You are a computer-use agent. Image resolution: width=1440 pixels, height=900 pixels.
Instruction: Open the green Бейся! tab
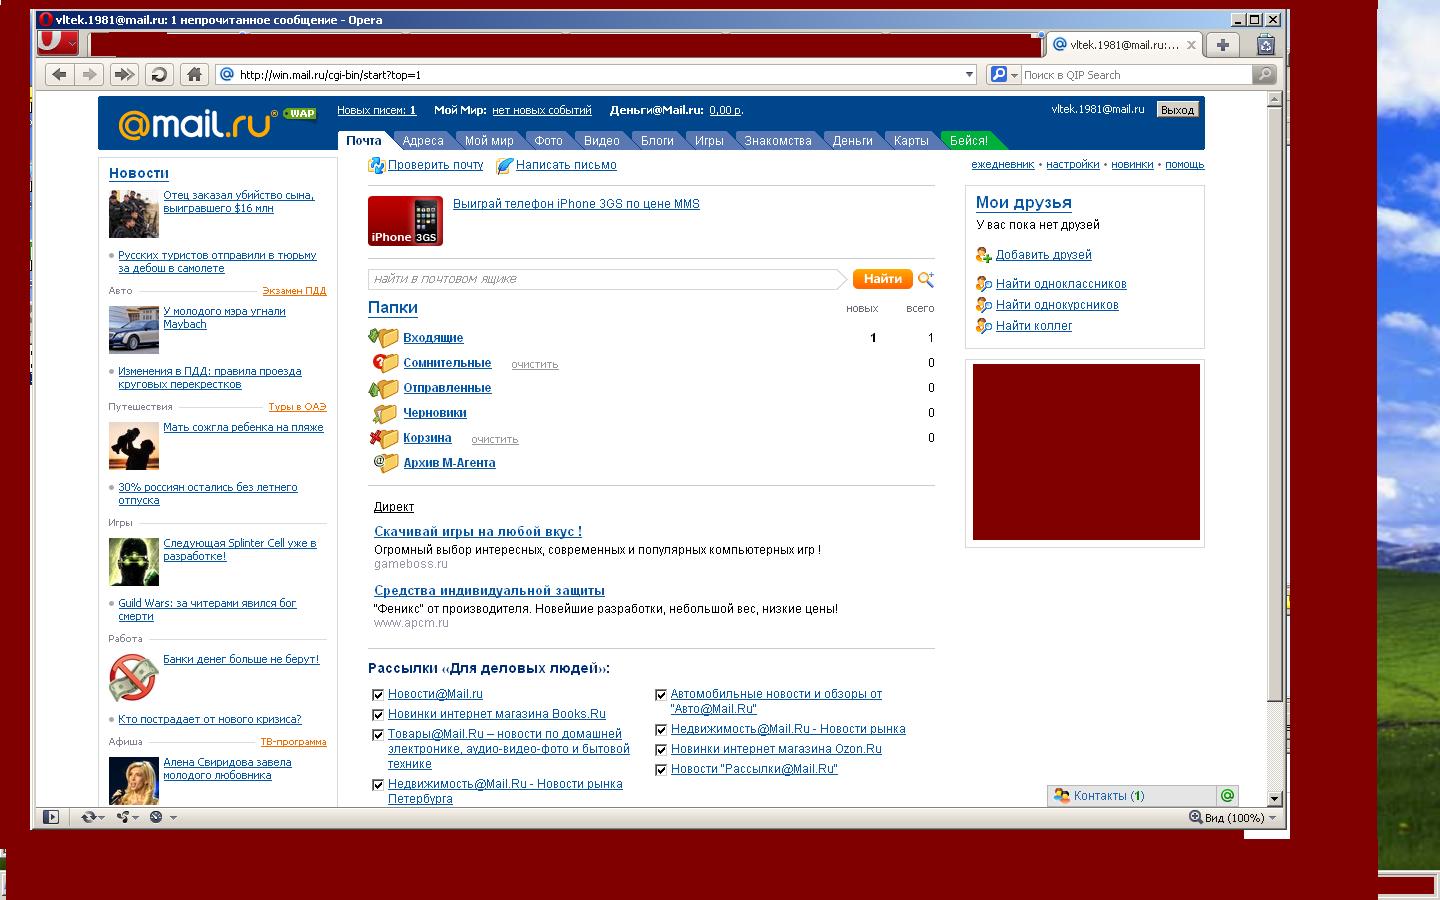coord(969,141)
